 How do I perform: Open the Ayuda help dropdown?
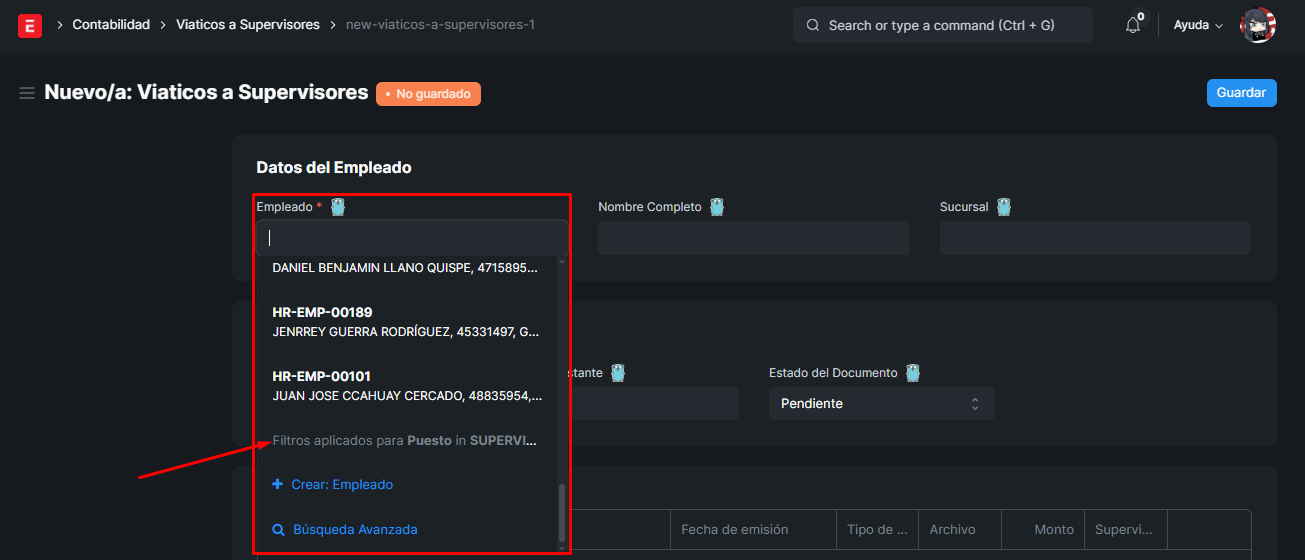[1197, 25]
